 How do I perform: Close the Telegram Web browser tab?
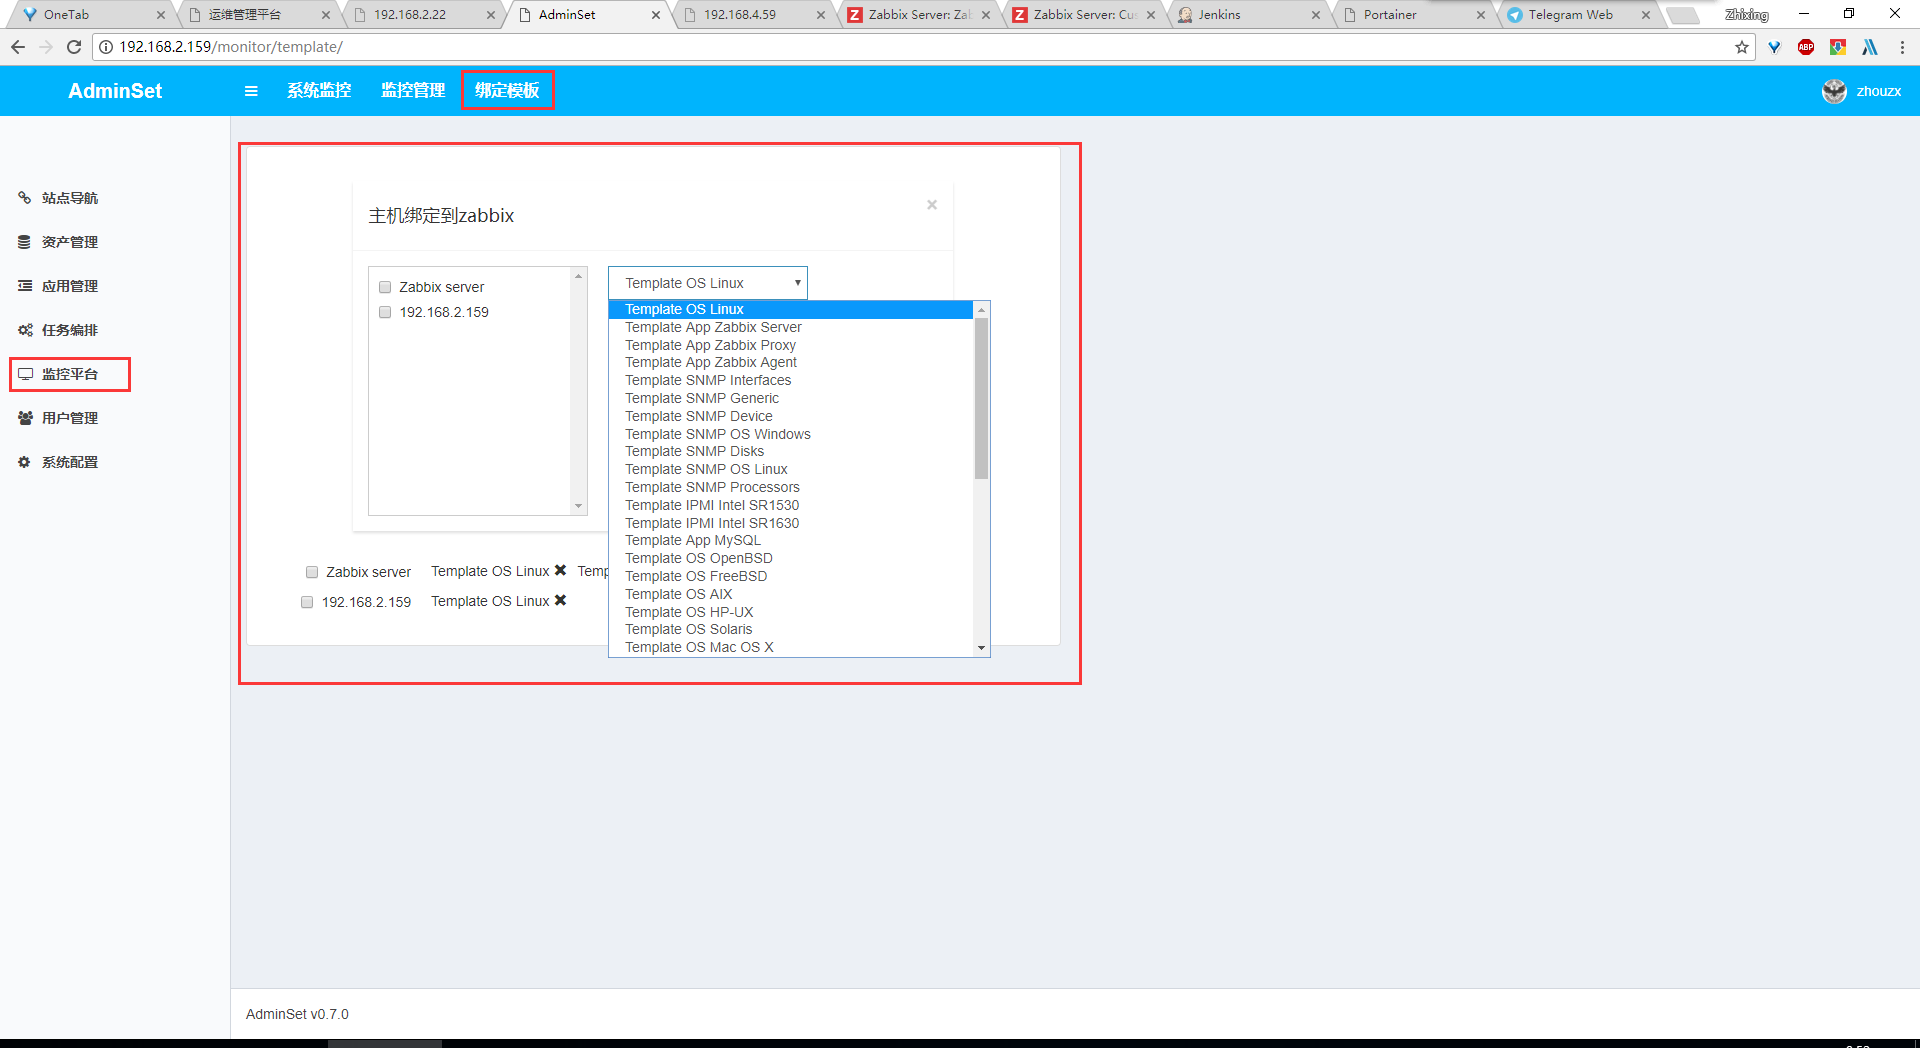(1646, 15)
